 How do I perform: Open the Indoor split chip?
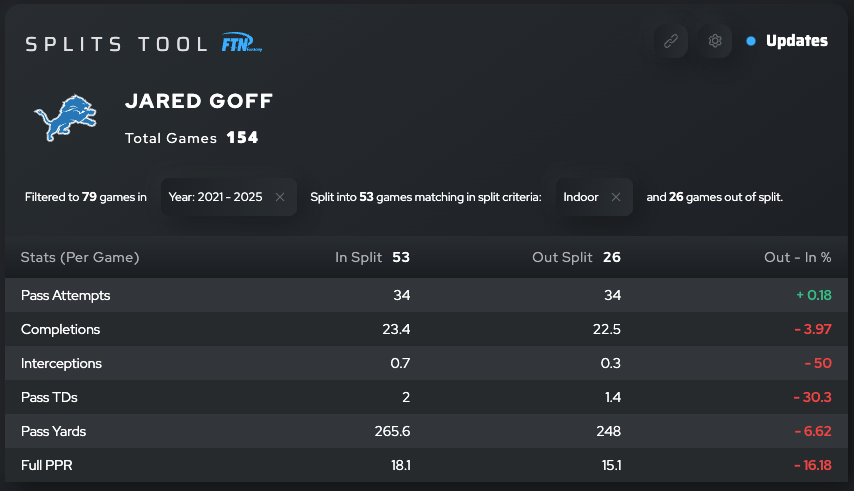click(x=581, y=197)
